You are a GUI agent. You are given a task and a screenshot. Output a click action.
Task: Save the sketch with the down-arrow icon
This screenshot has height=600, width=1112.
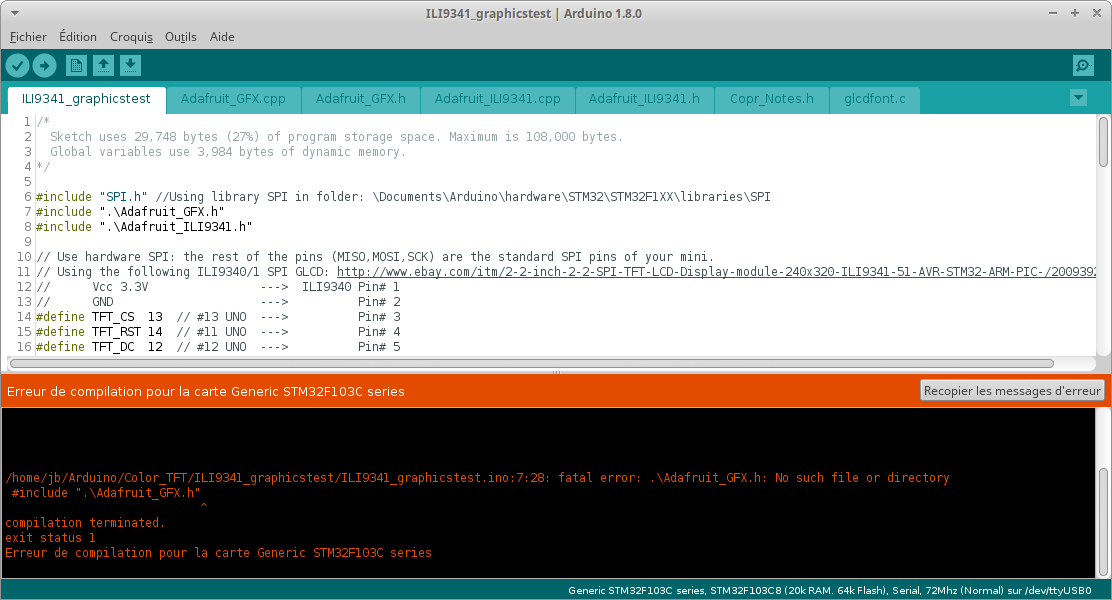click(130, 66)
